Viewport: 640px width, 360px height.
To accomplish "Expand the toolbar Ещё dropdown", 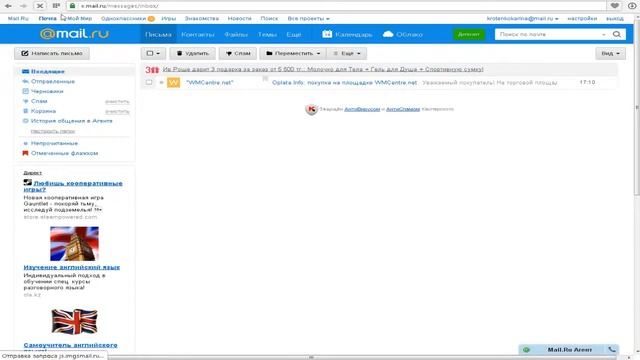I will tap(347, 53).
